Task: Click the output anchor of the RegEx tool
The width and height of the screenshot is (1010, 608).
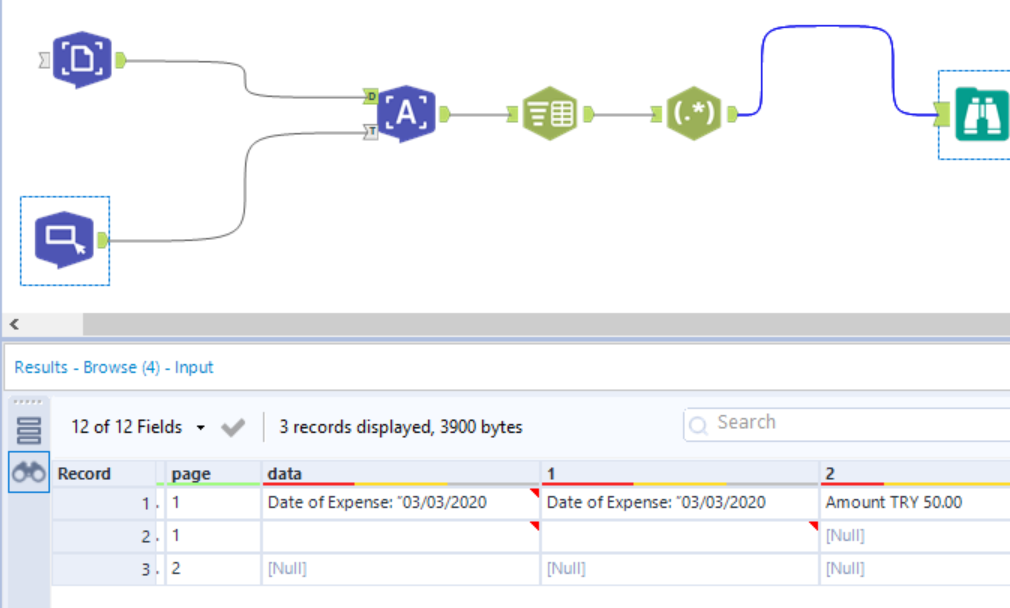Action: point(733,113)
